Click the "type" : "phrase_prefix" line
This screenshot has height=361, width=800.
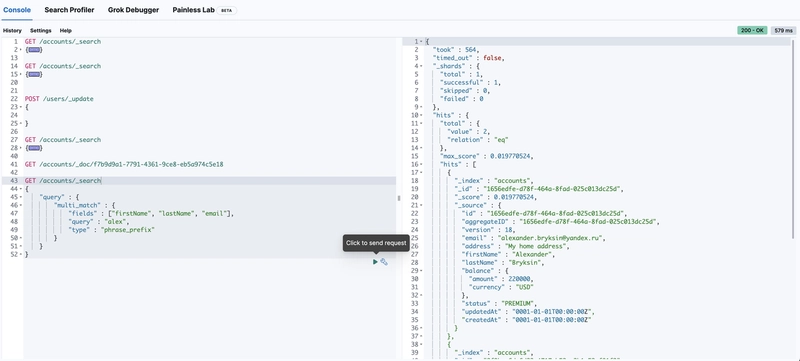tap(111, 229)
